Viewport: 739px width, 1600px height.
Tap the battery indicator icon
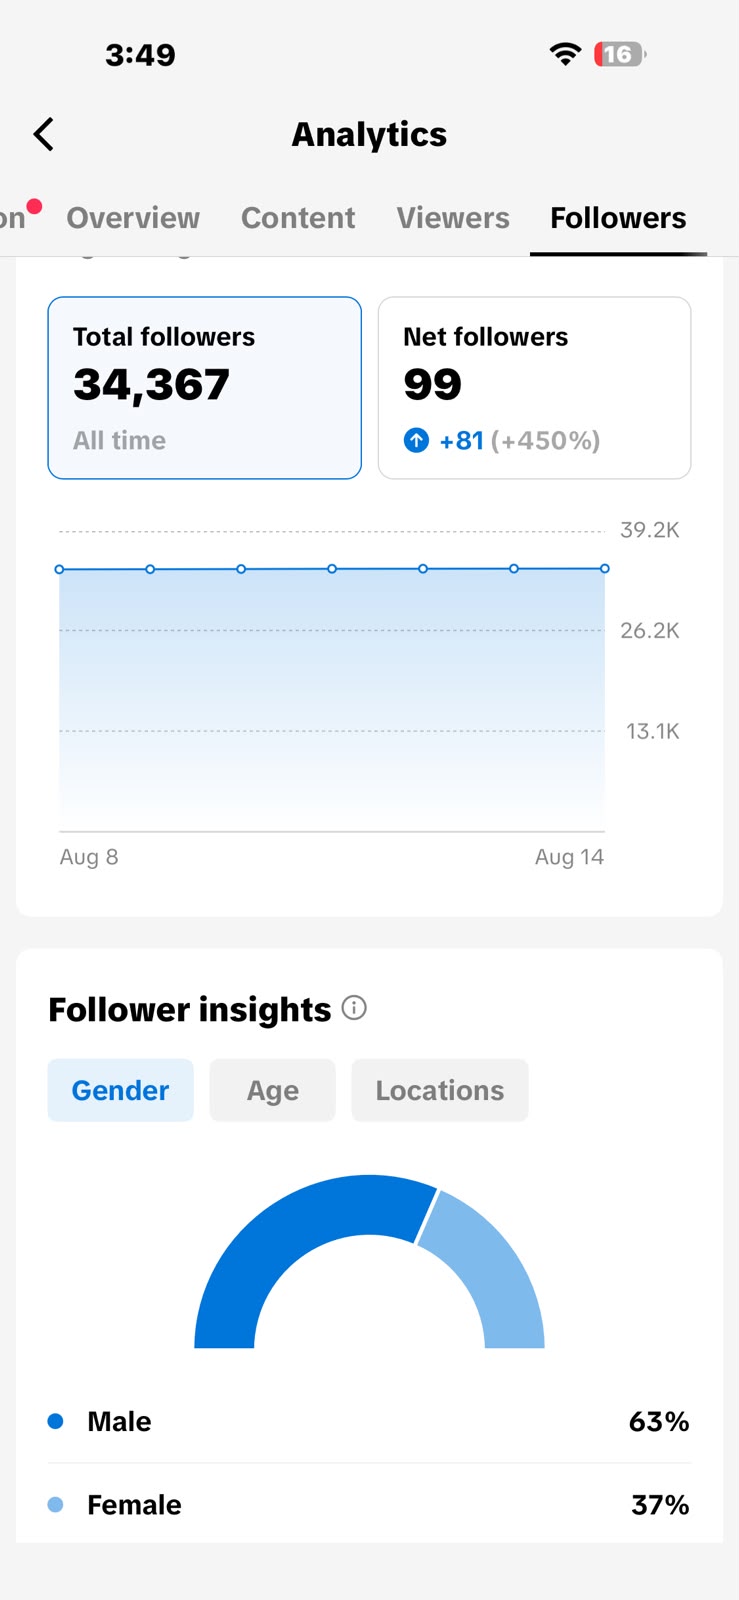(620, 54)
